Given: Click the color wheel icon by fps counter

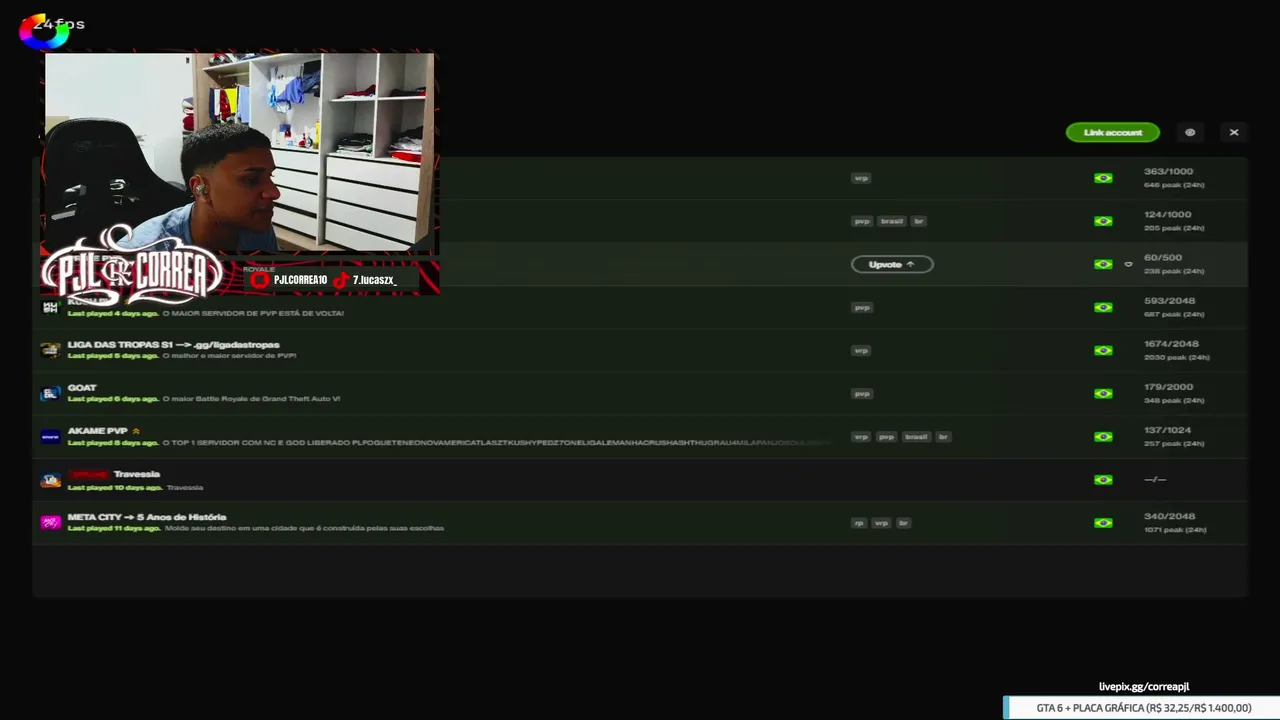Looking at the screenshot, I should [43, 31].
